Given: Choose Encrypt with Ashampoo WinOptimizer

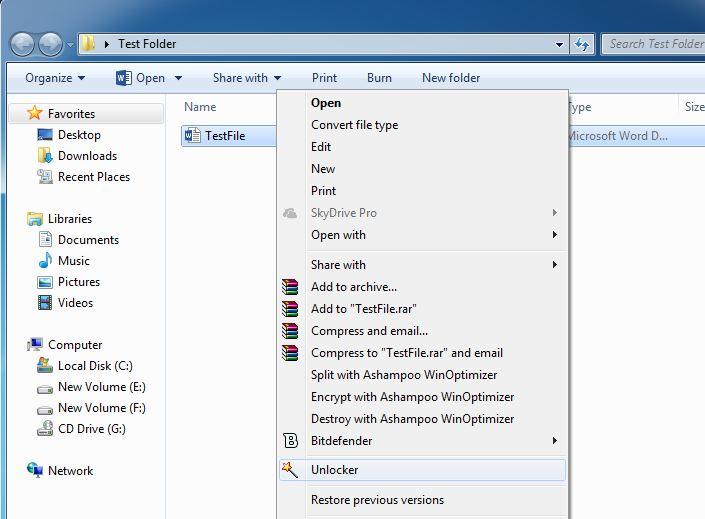Looking at the screenshot, I should coord(412,397).
